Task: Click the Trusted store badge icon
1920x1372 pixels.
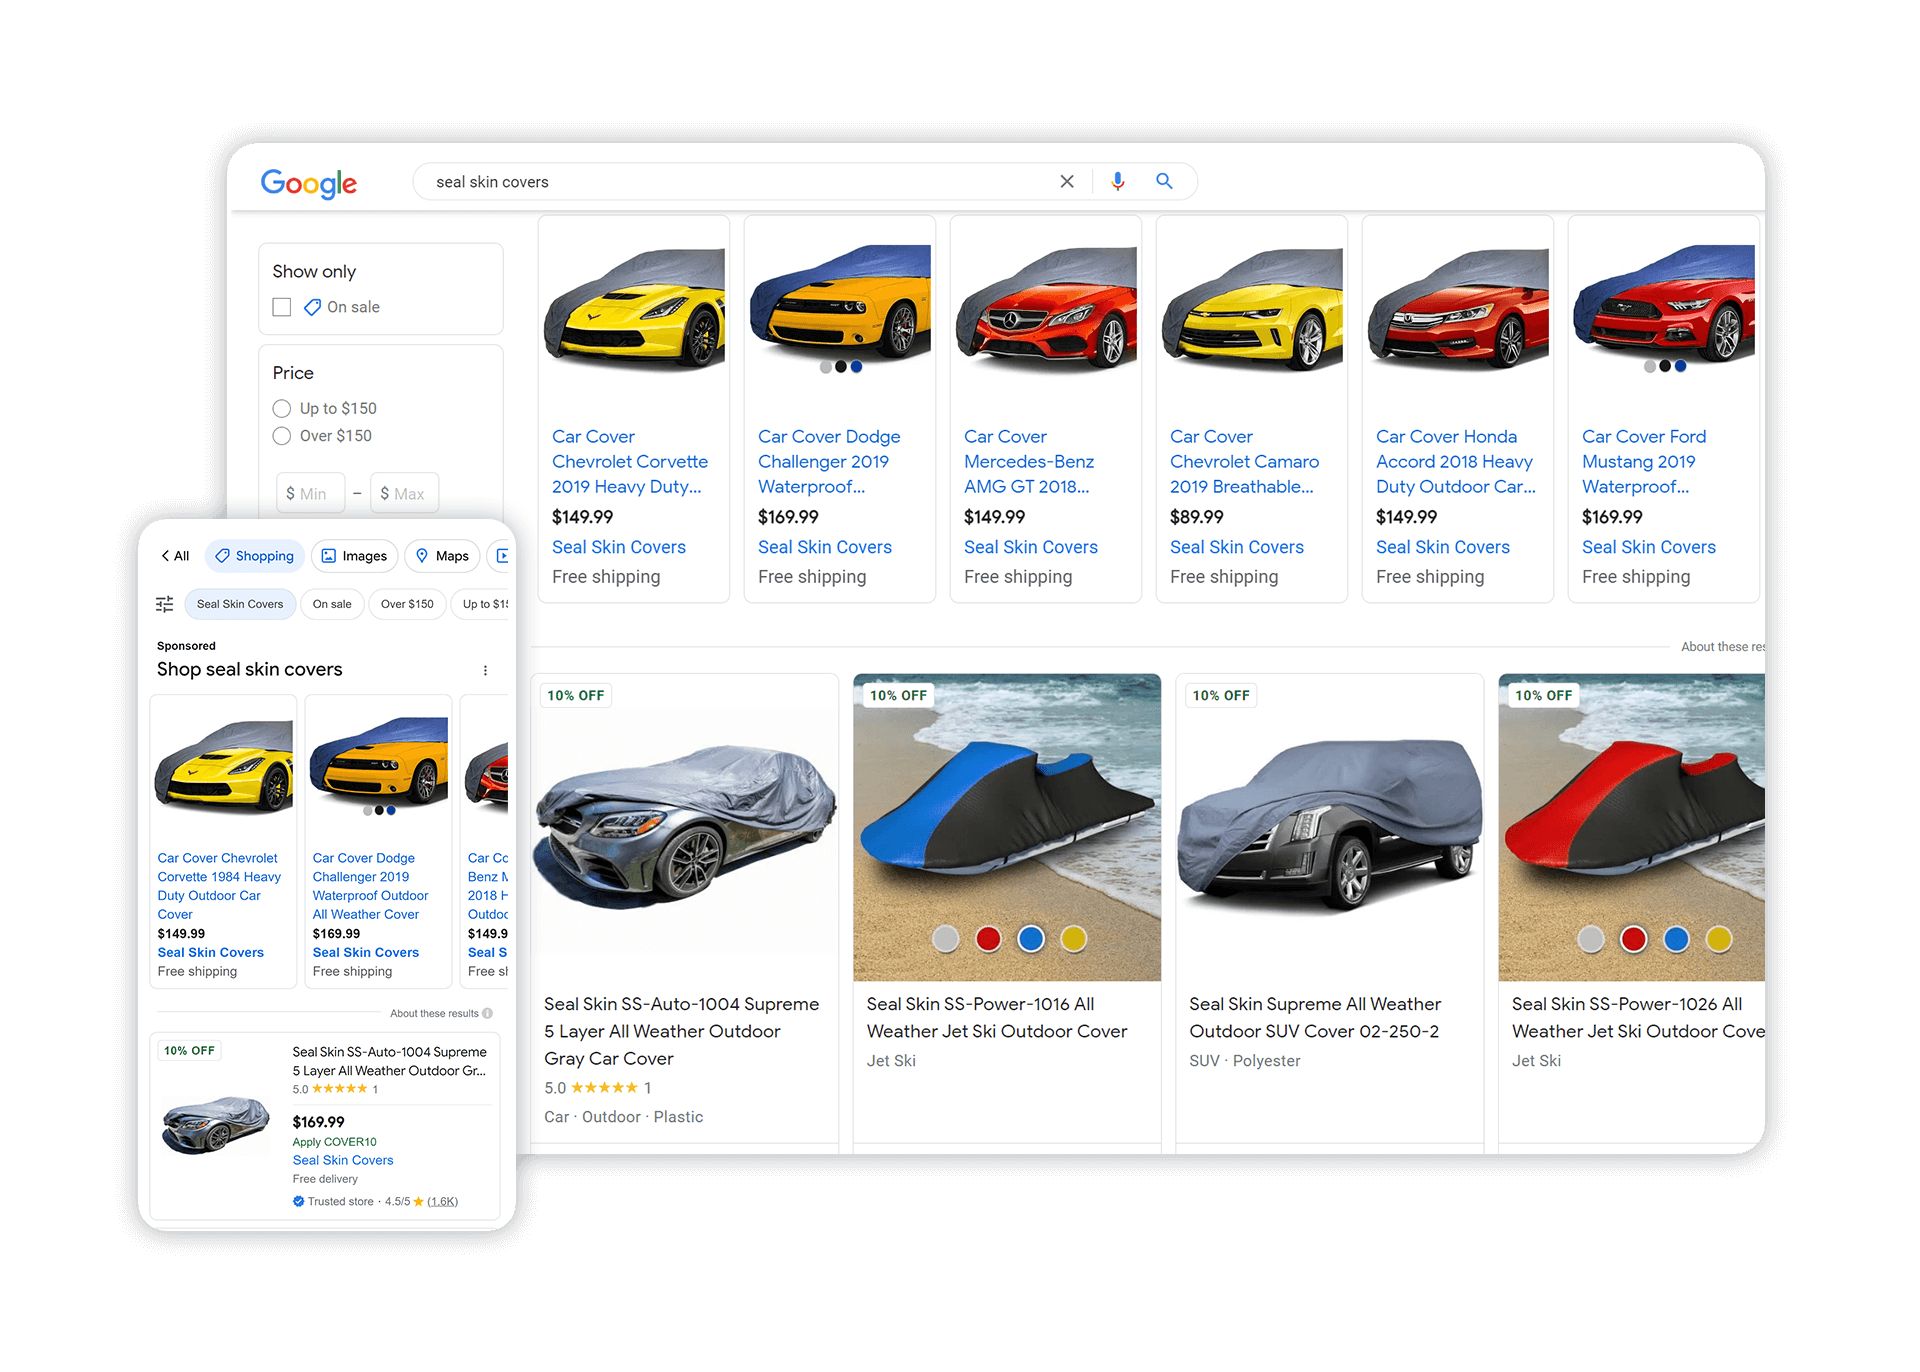Action: pyautogui.click(x=298, y=1201)
